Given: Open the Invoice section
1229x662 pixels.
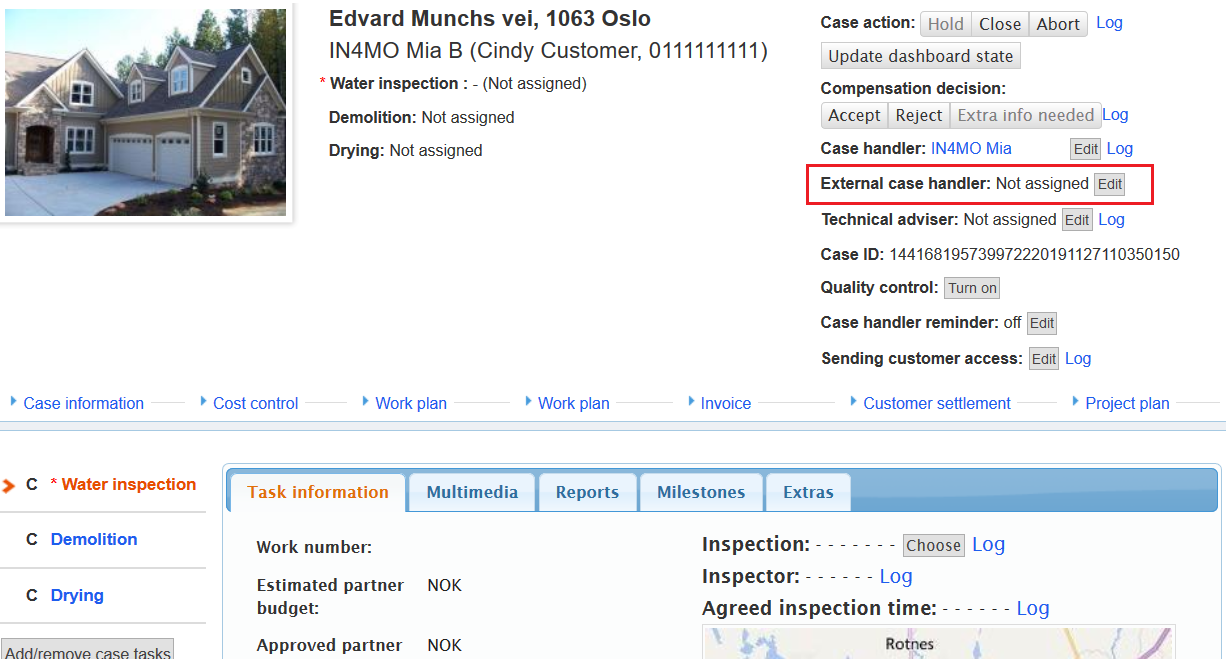Looking at the screenshot, I should pos(725,404).
